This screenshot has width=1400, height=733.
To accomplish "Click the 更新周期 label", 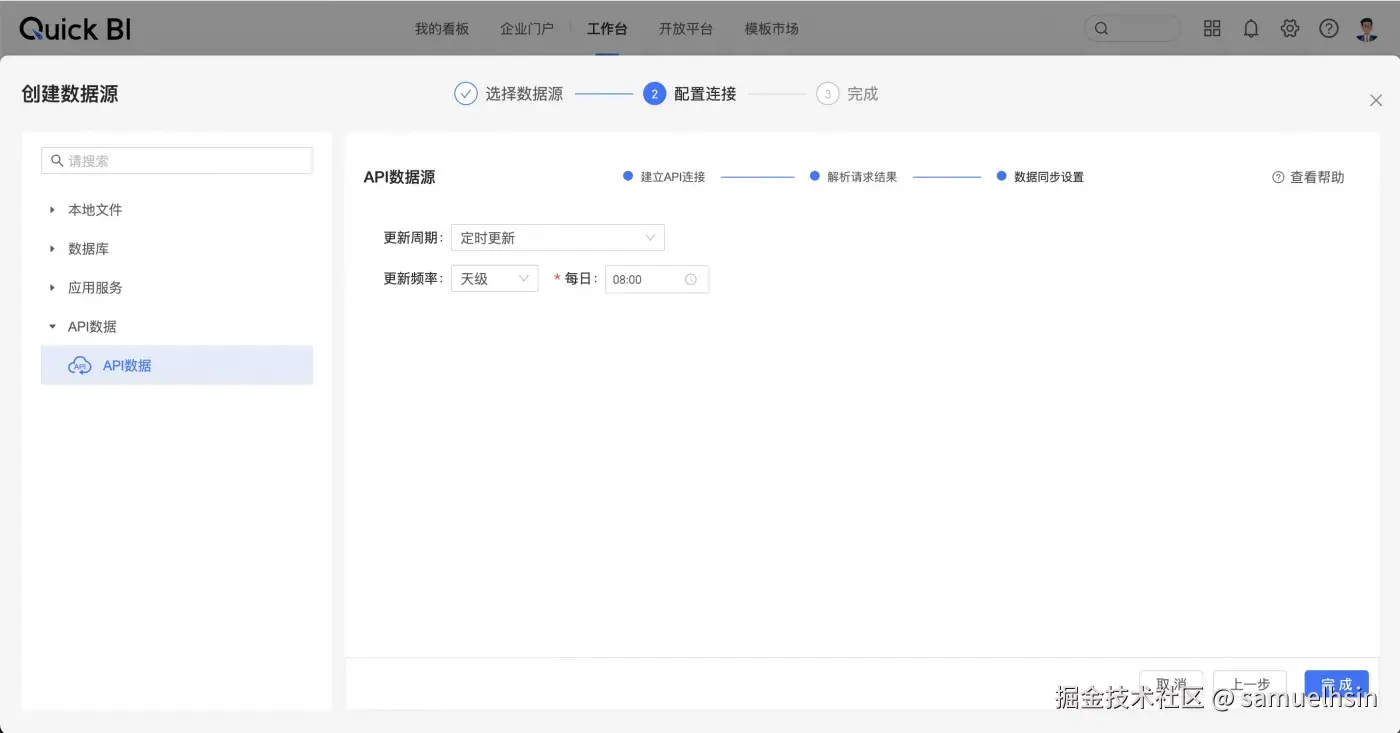I will [413, 238].
